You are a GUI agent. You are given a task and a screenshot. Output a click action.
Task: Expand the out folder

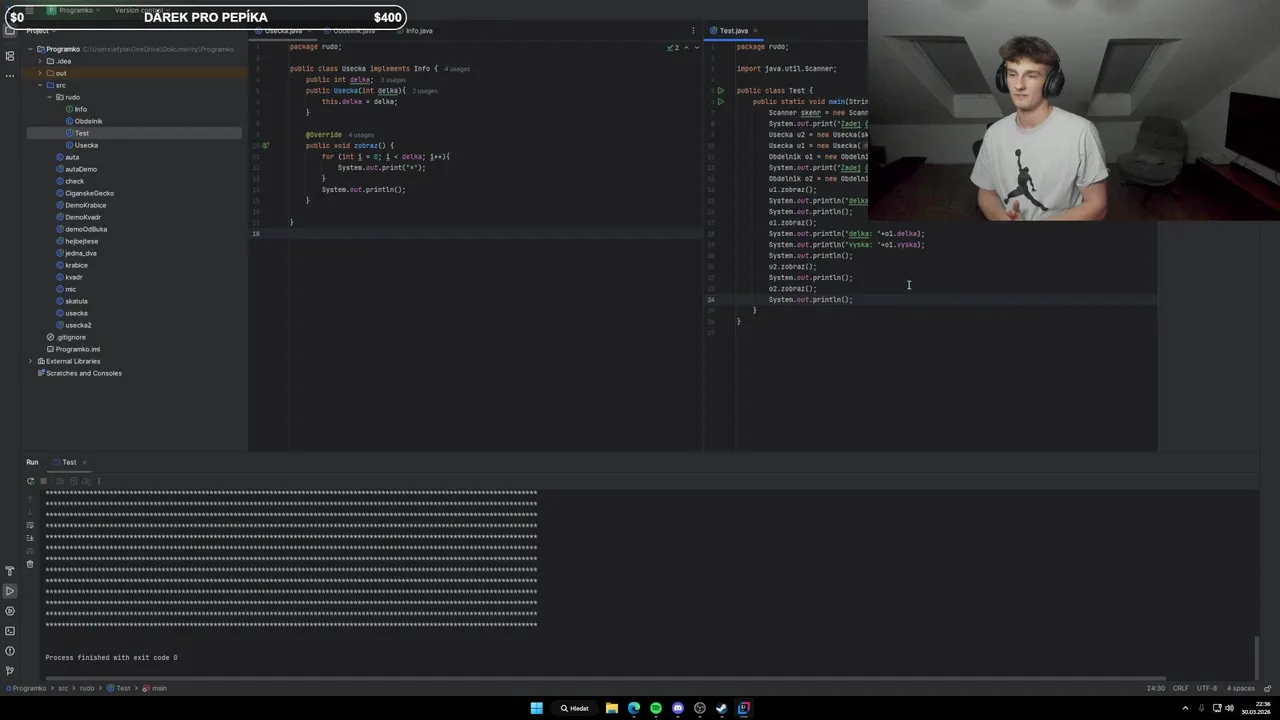point(40,73)
